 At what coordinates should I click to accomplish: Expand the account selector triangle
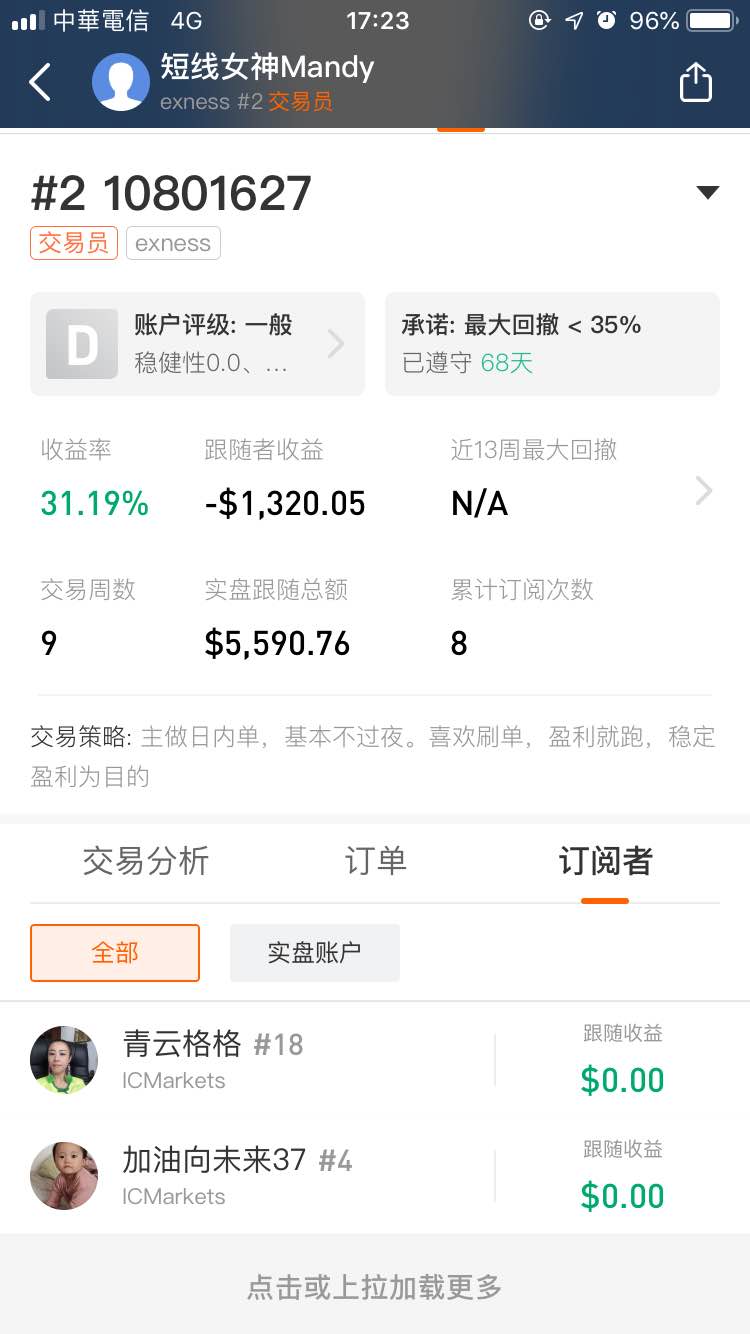(x=708, y=193)
